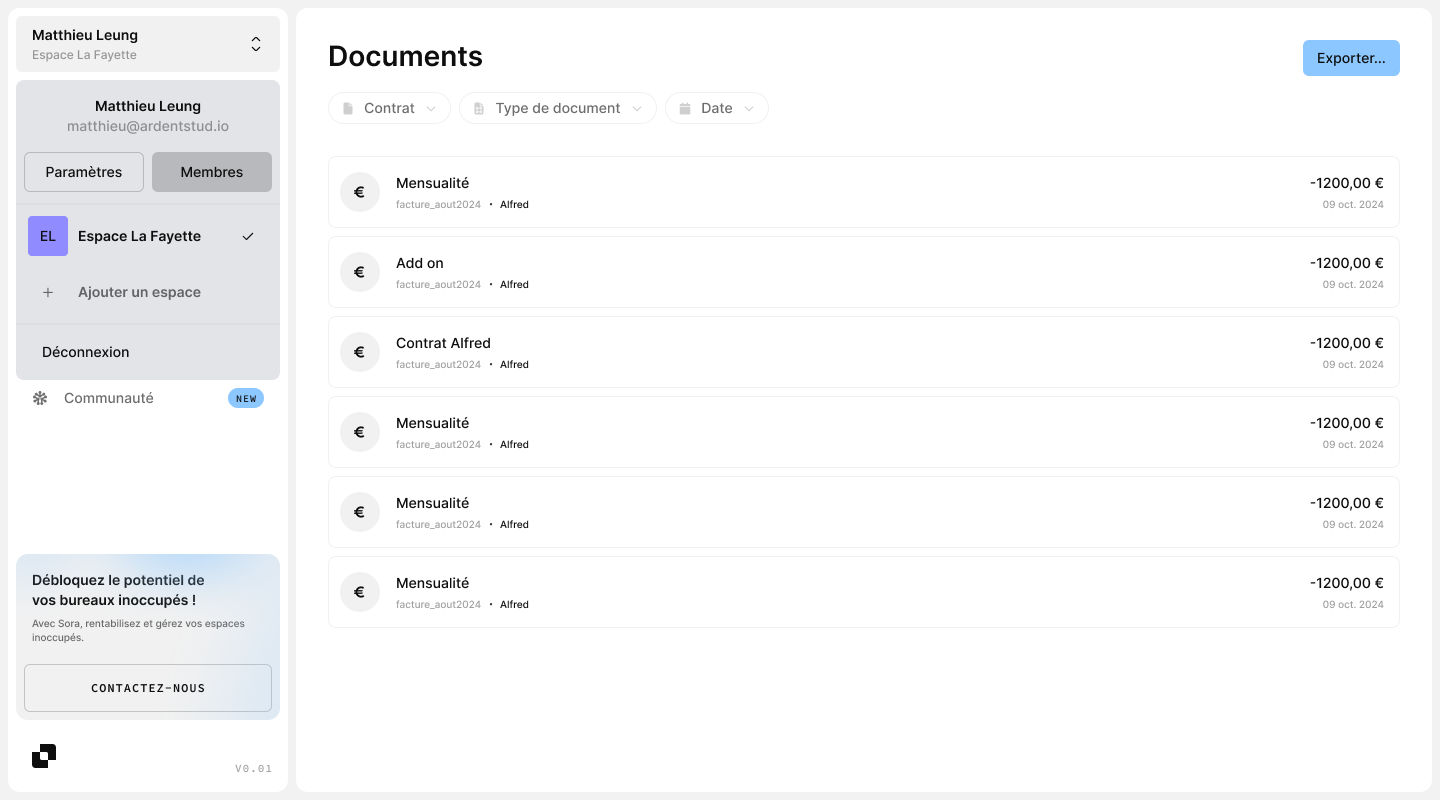
Task: Click the document icon in Contrat filter
Action: click(348, 108)
